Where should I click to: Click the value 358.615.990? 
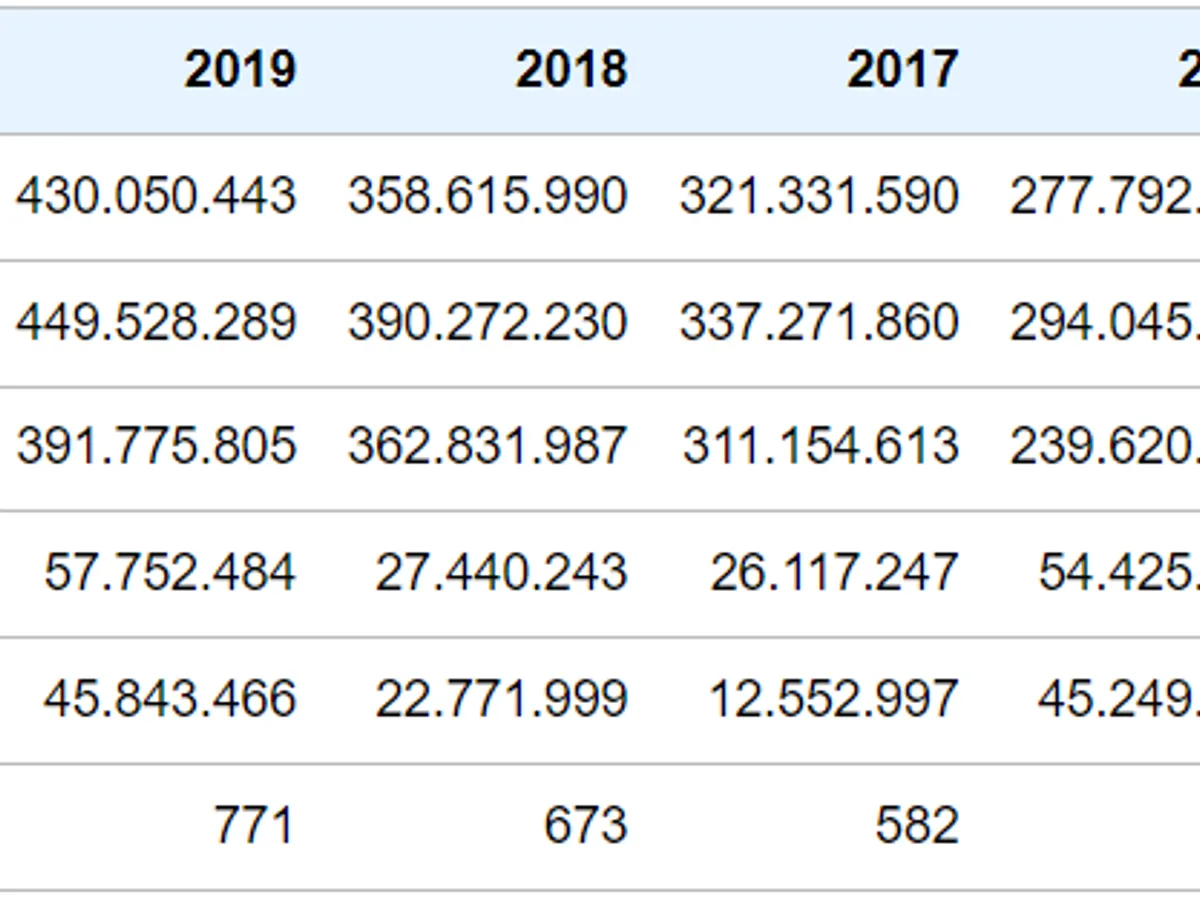click(487, 196)
